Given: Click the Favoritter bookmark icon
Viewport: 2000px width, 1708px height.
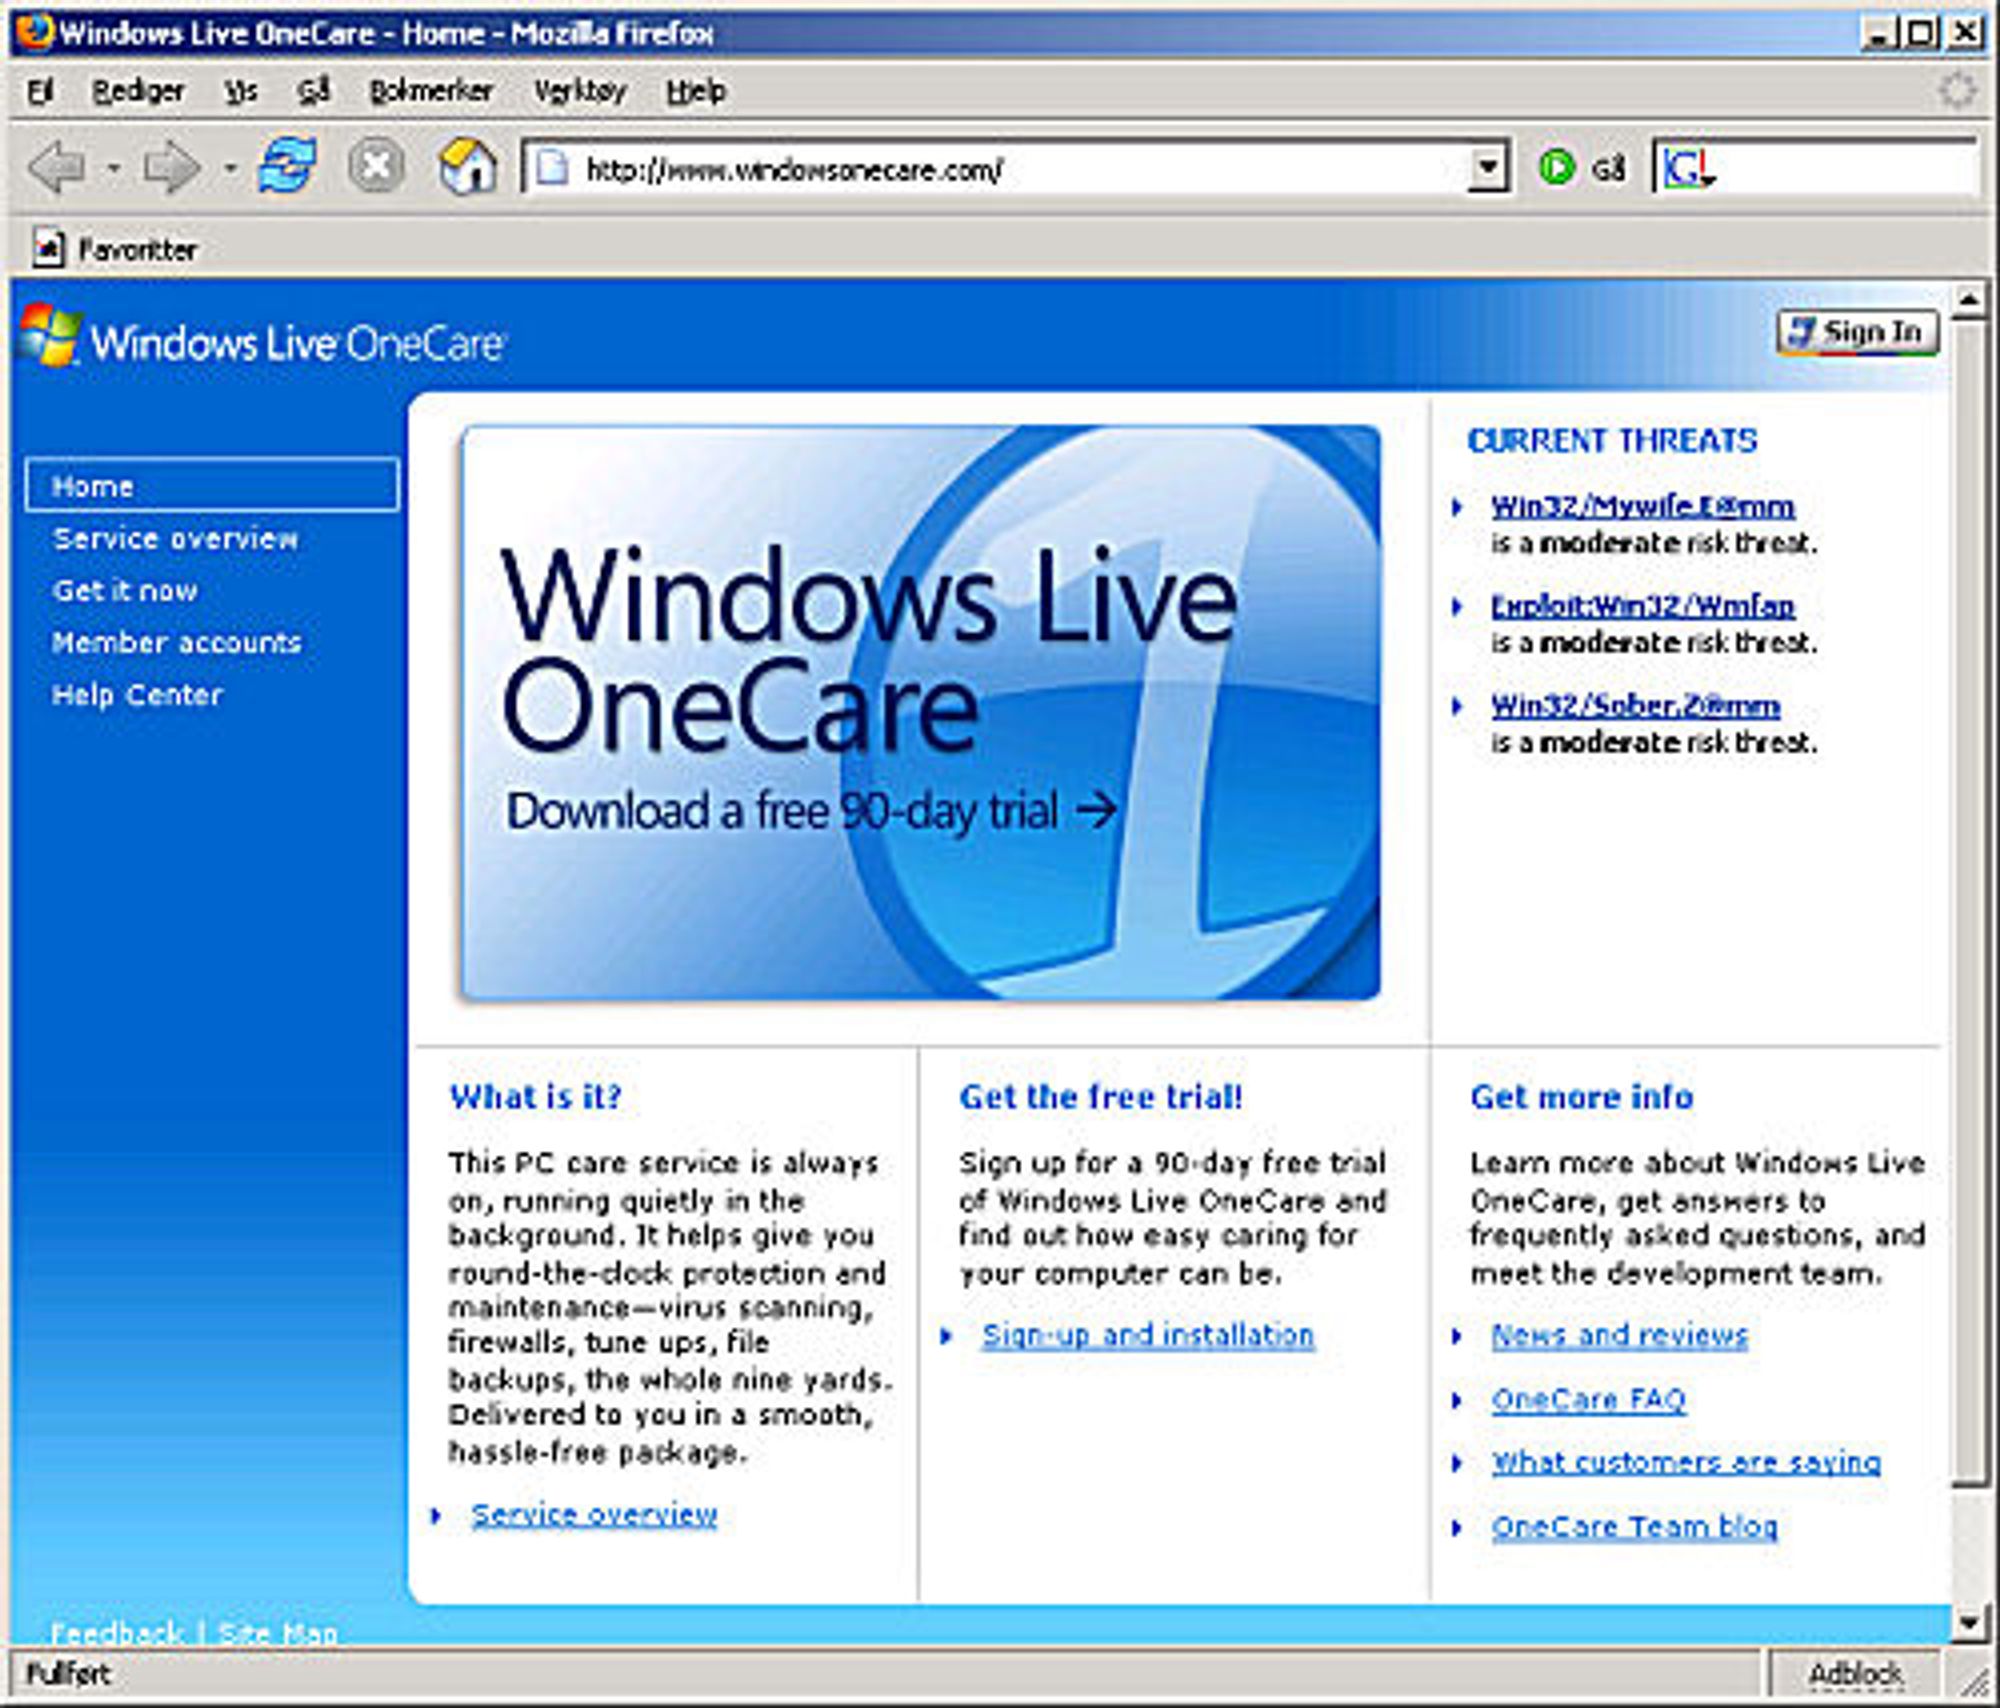Looking at the screenshot, I should 47,248.
